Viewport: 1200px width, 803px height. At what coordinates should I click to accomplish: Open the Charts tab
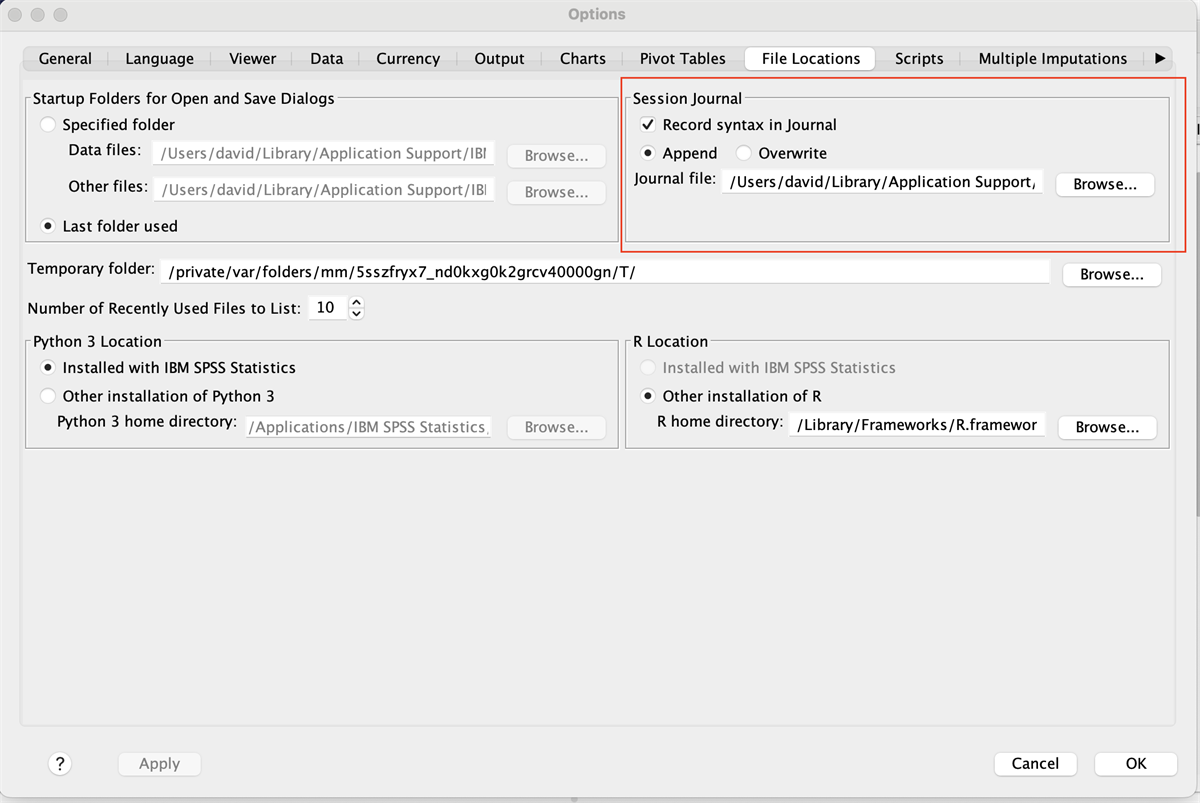click(x=582, y=59)
